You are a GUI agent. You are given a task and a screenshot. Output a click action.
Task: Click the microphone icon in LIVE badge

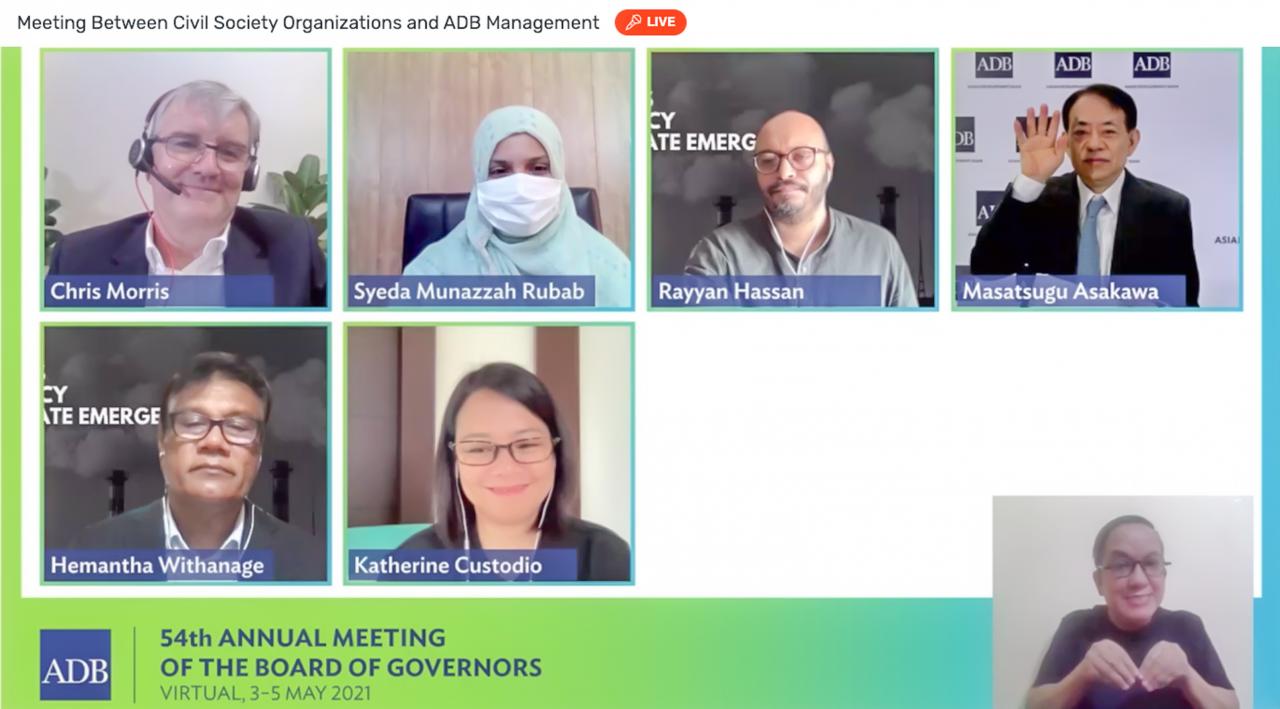[633, 22]
